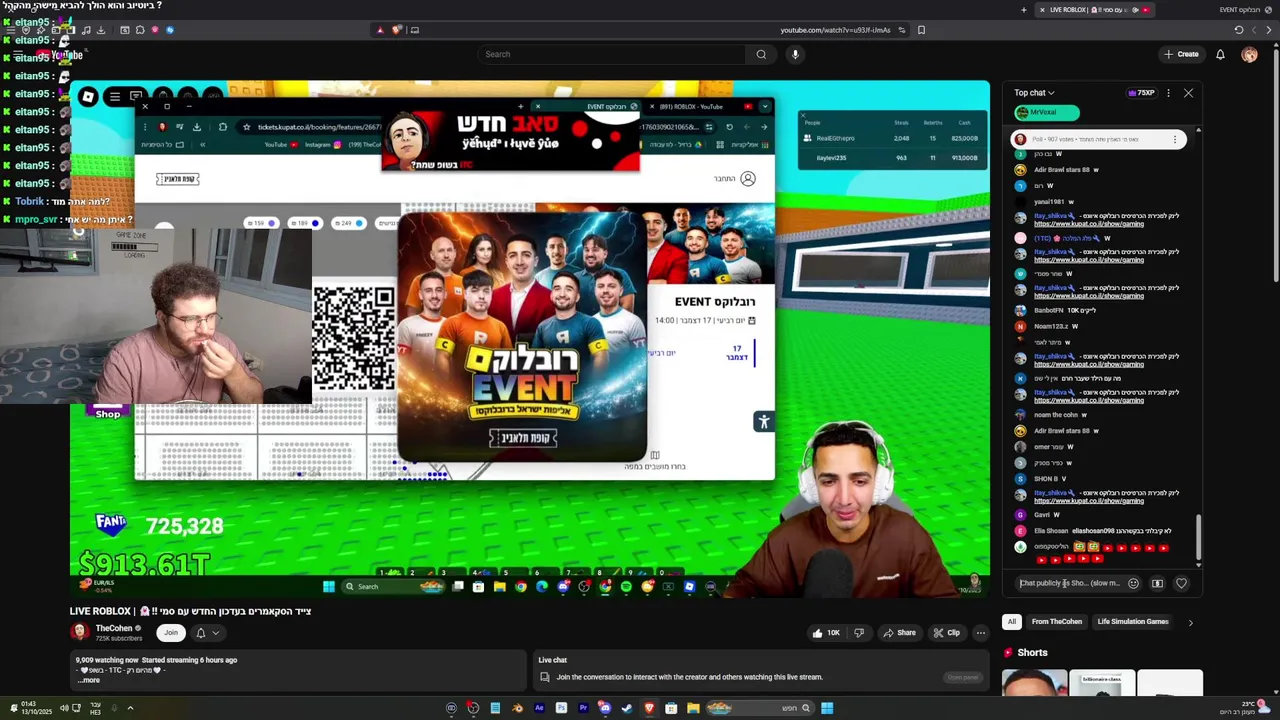Open File Explorer in Windows taskbar

(x=693, y=709)
